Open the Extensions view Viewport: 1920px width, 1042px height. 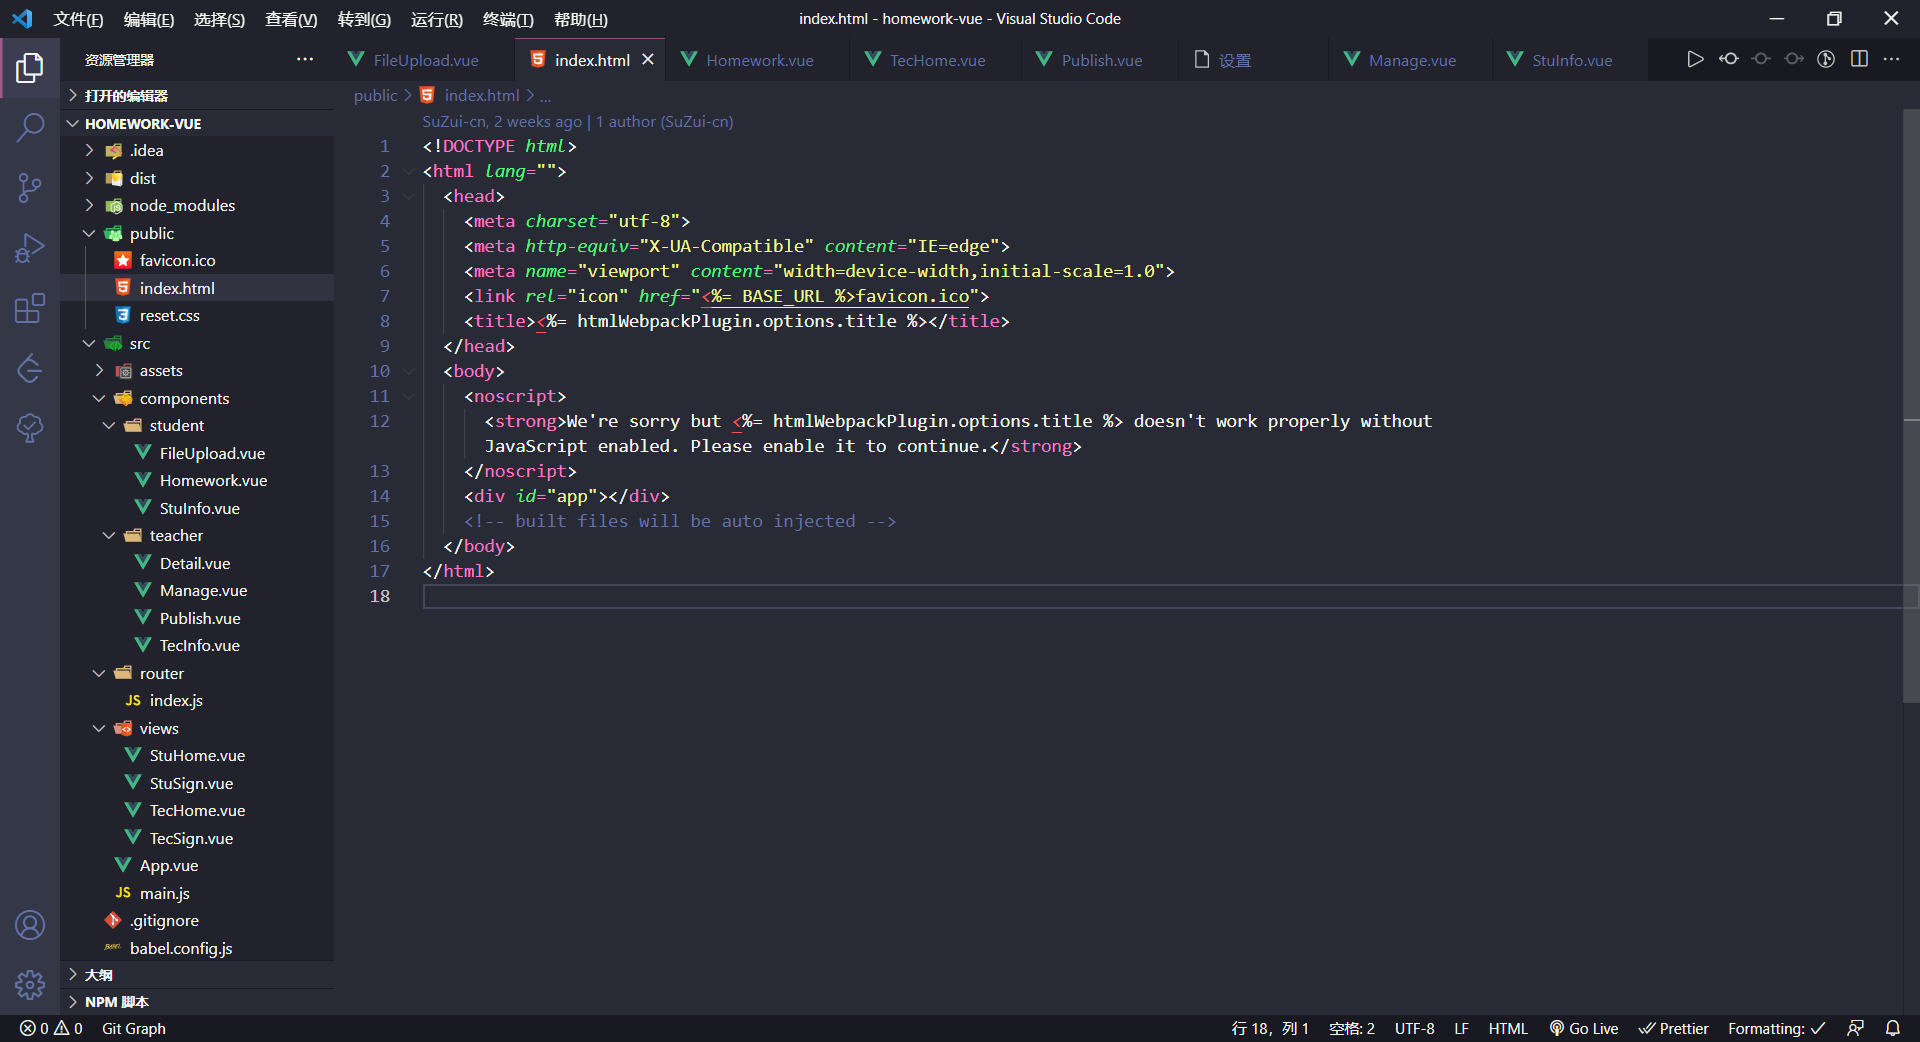(30, 308)
